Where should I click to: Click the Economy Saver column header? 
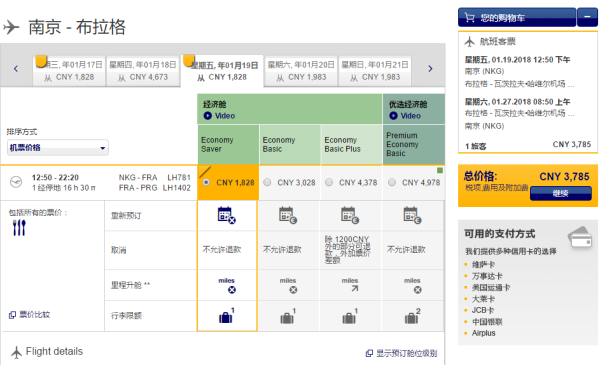pos(228,145)
